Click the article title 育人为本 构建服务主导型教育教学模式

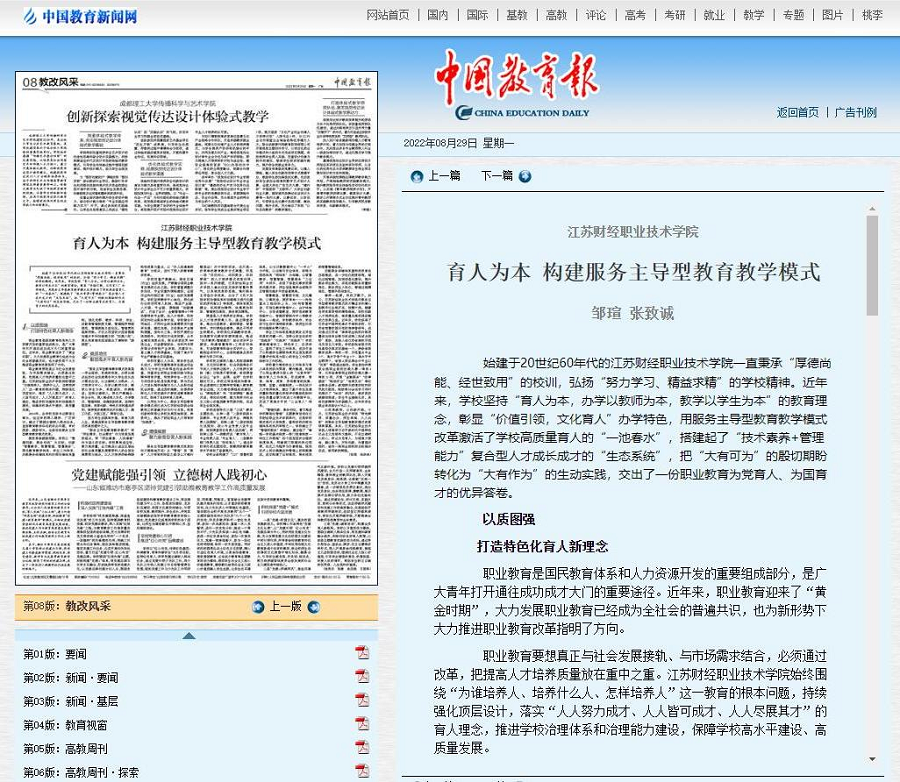coord(634,272)
